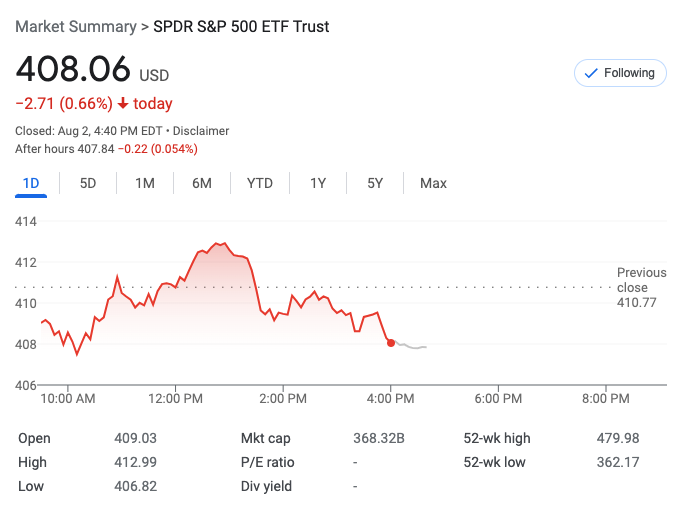Viewport: 689px width, 505px height.
Task: Click the SPDR S&P 500 ETF Trust title
Action: pyautogui.click(x=241, y=27)
